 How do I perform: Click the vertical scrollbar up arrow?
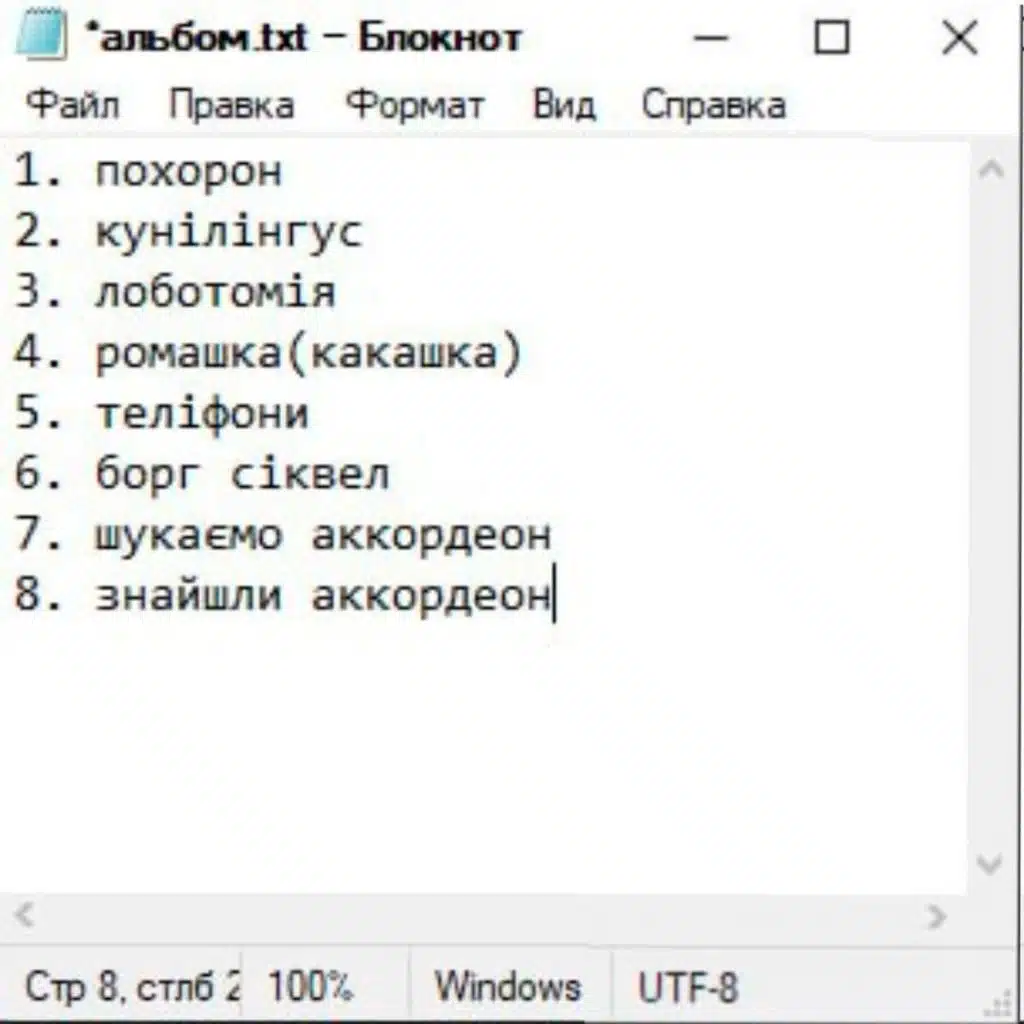(x=991, y=170)
